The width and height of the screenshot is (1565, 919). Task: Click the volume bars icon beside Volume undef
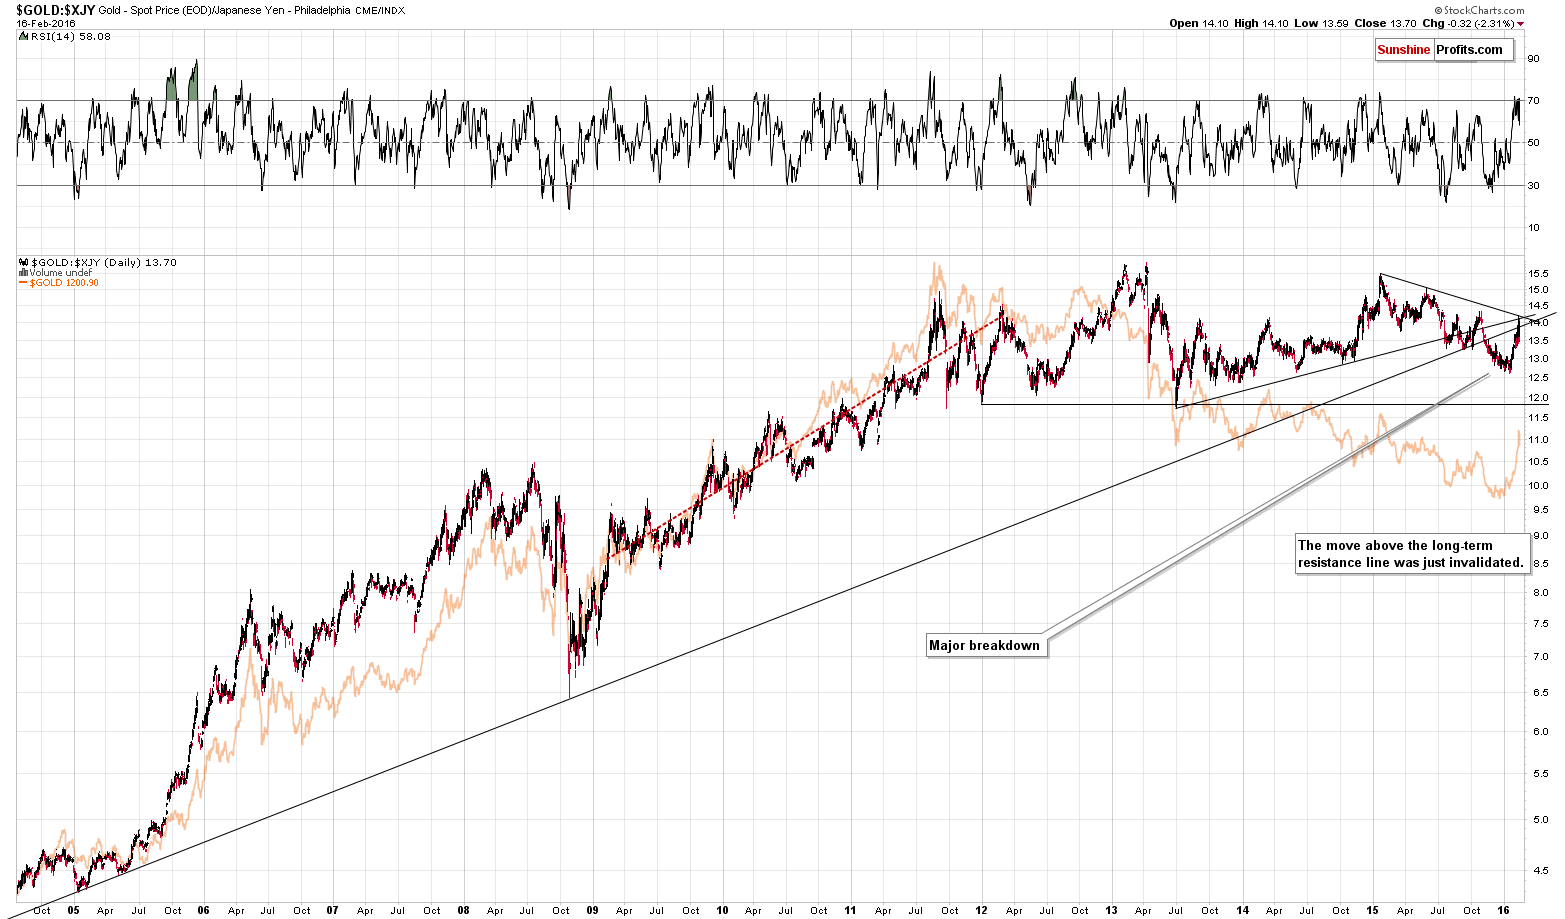click(x=24, y=273)
